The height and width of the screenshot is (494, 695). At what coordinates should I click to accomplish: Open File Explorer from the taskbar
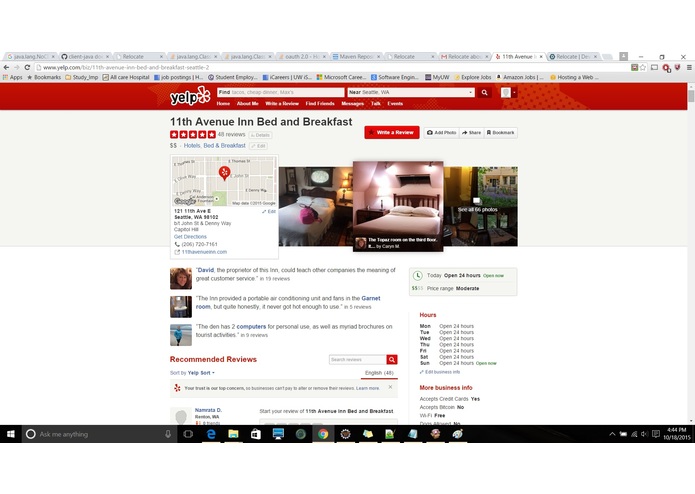pyautogui.click(x=234, y=434)
